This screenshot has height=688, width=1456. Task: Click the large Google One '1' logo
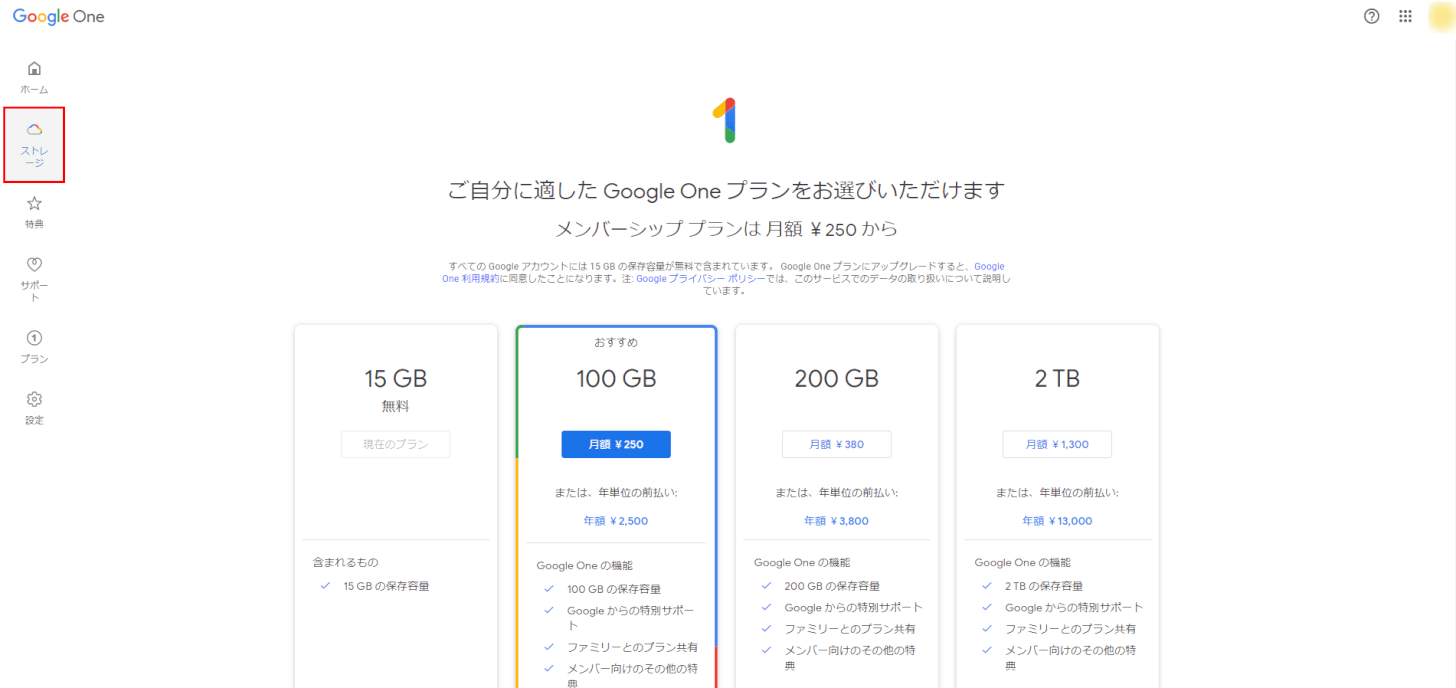tap(727, 121)
